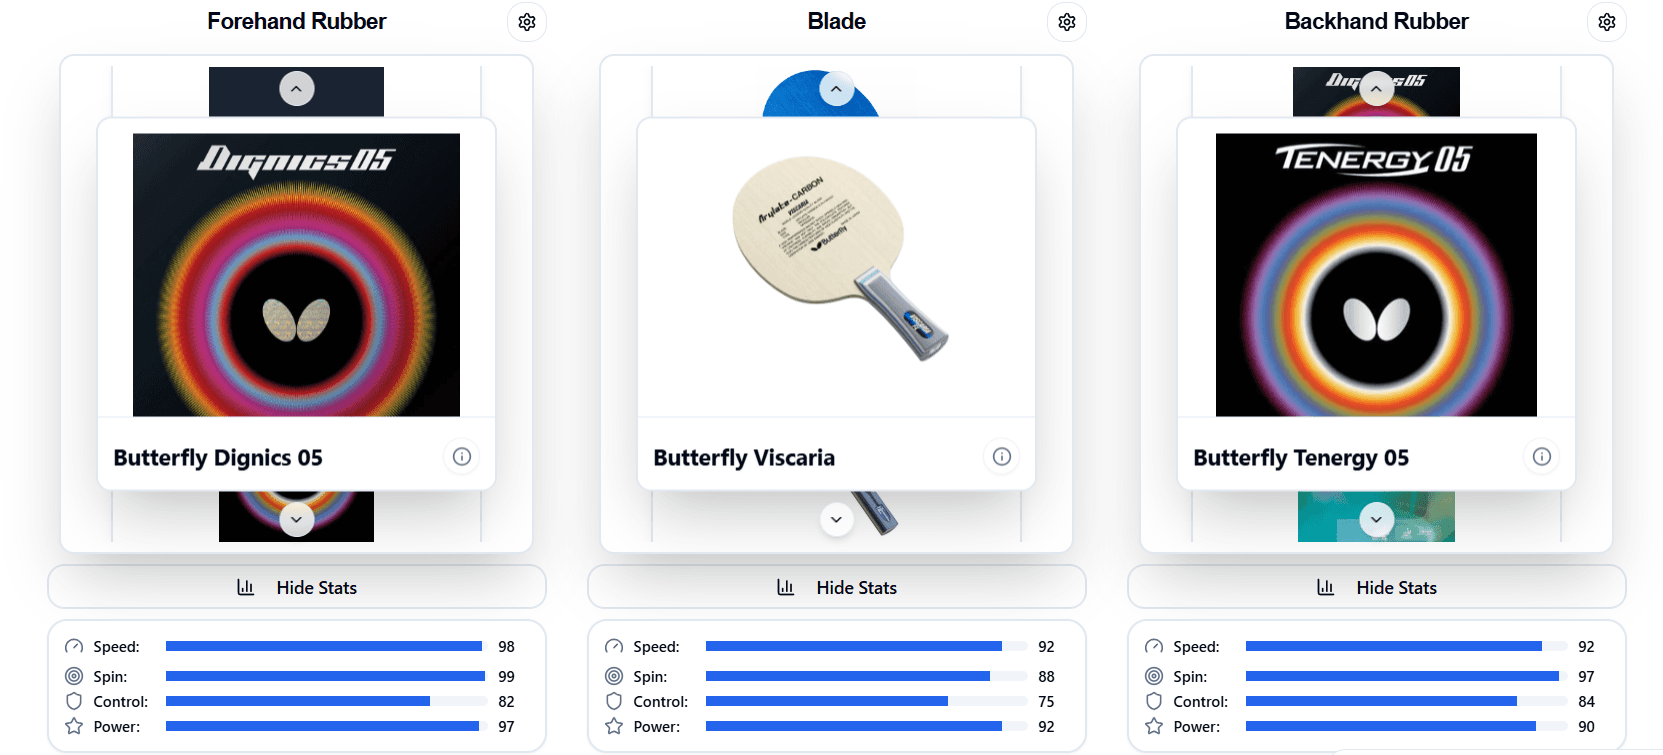This screenshot has height=755, width=1663.
Task: Show next blade using down chevron
Action: (836, 519)
